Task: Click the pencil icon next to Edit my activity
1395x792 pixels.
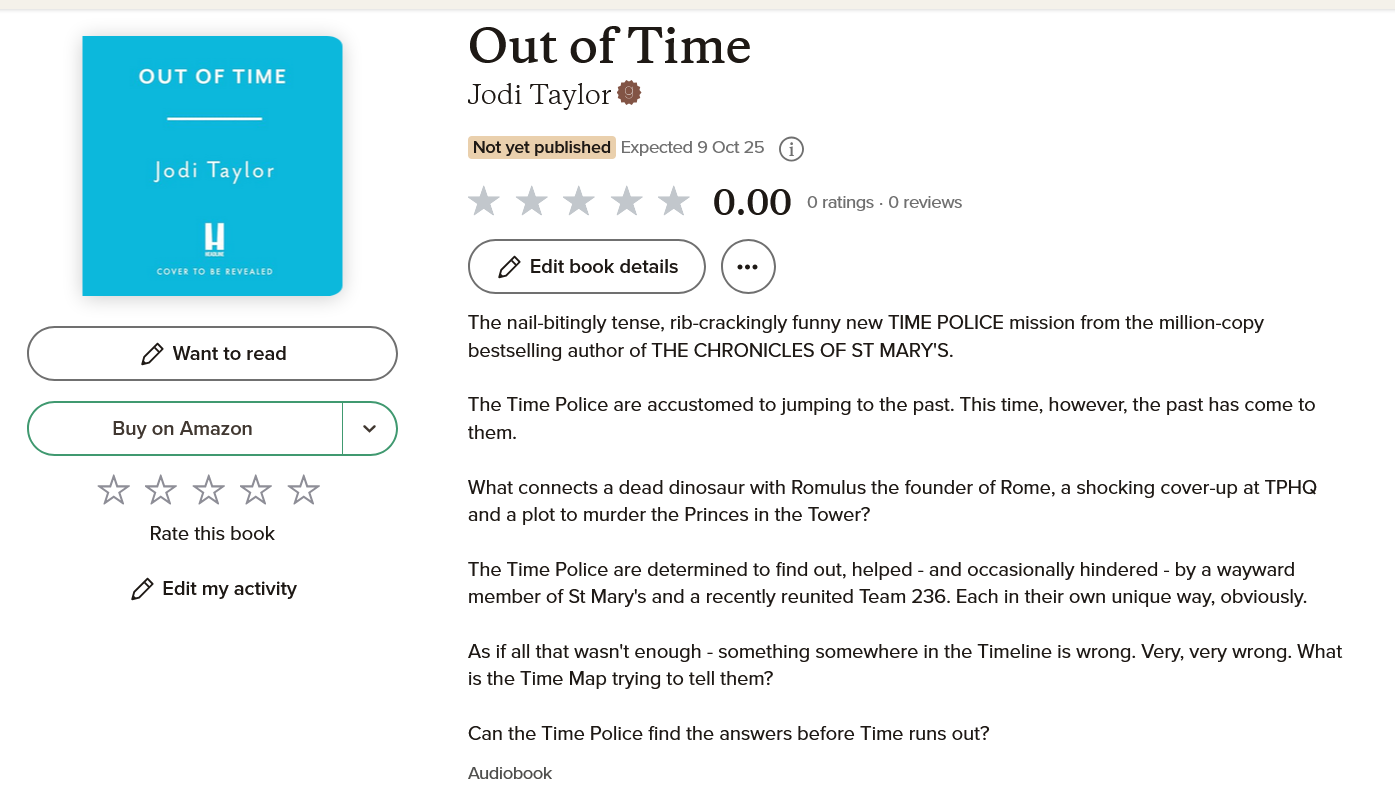Action: point(143,589)
